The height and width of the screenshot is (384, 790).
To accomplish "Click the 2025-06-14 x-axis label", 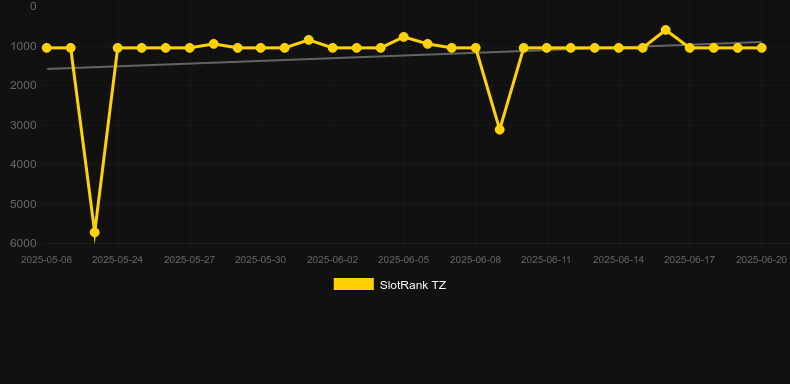I will [618, 260].
